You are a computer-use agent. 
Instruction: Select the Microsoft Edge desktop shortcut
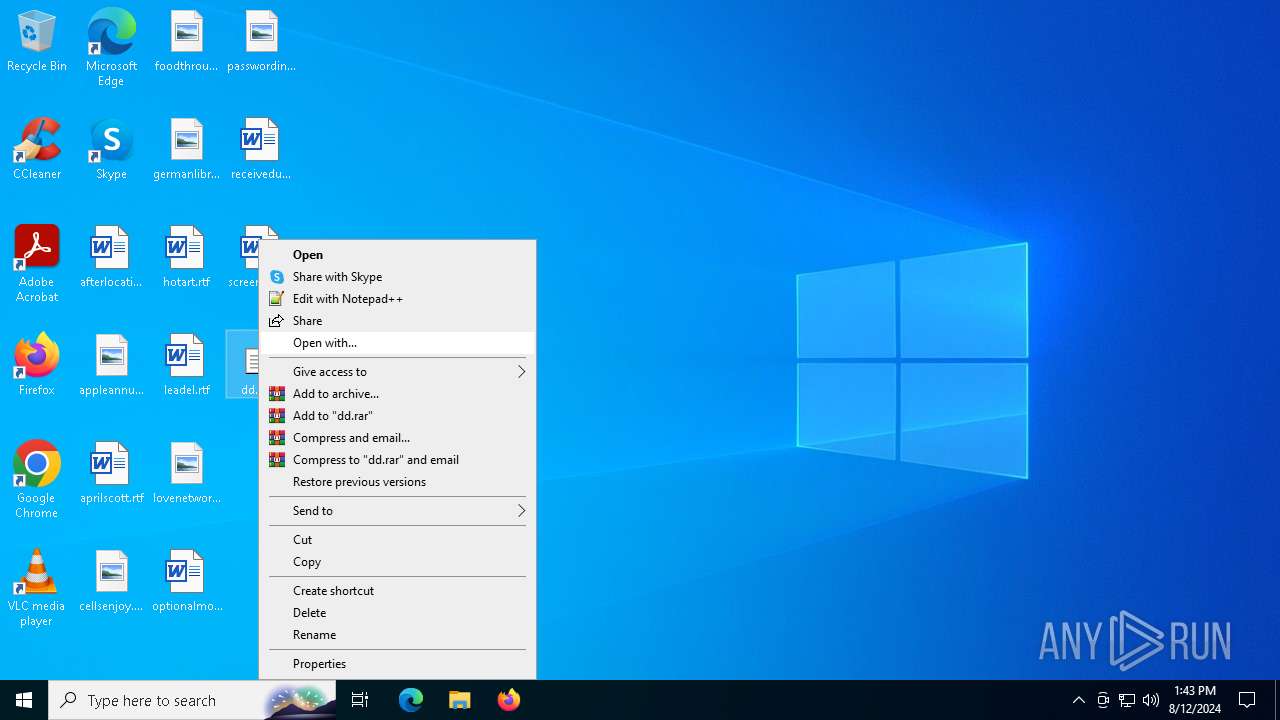tap(111, 48)
